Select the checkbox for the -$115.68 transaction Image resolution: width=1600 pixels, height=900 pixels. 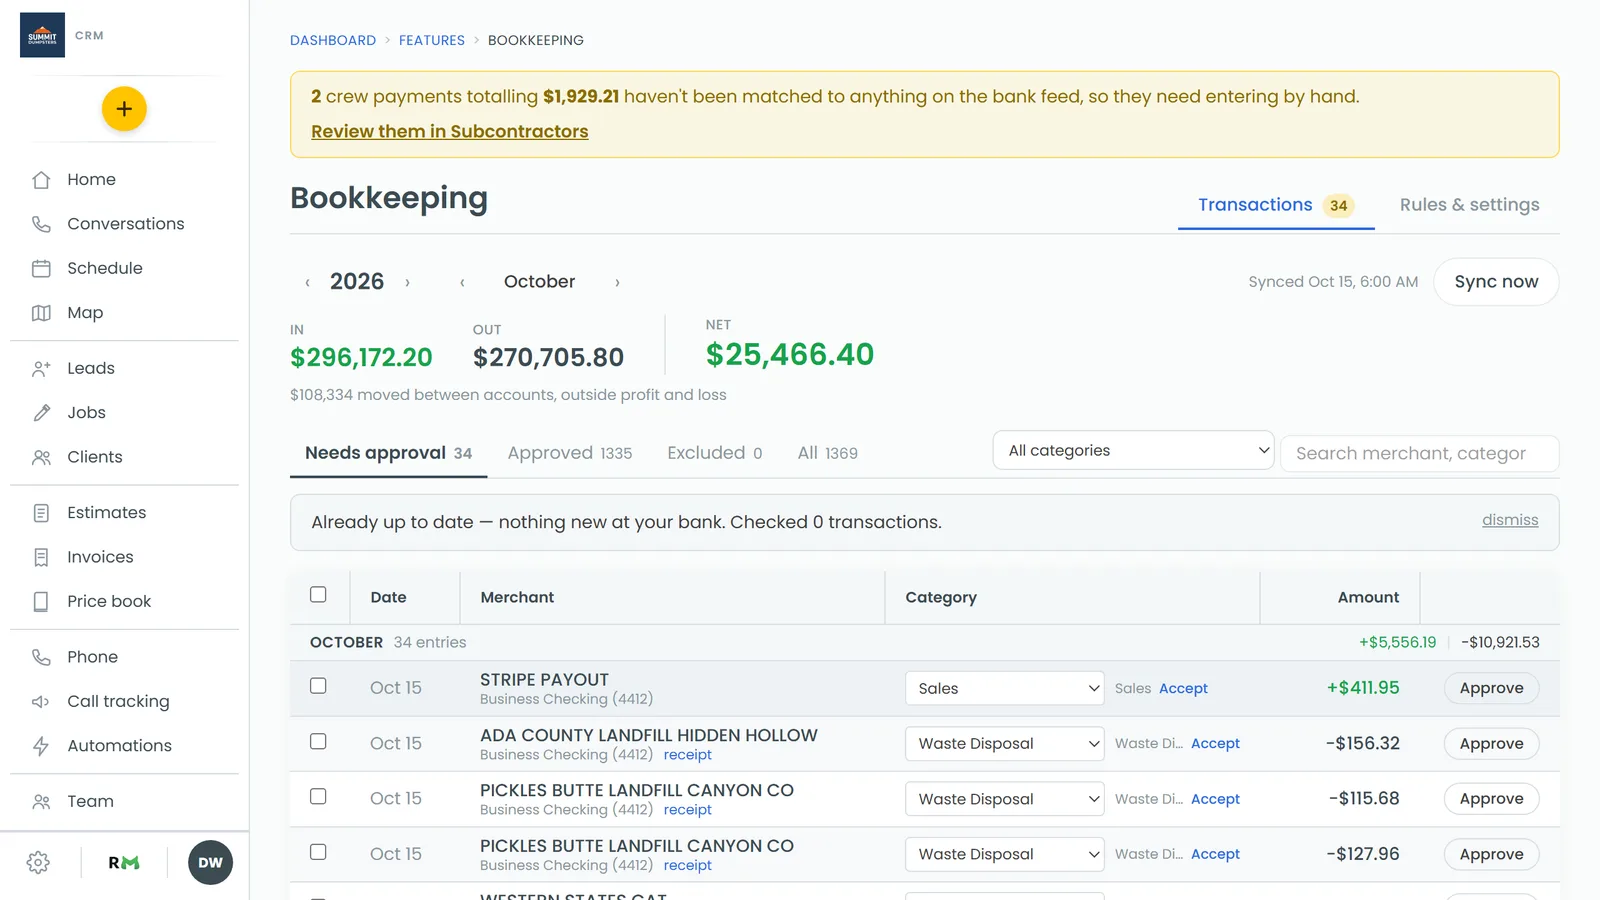point(318,797)
